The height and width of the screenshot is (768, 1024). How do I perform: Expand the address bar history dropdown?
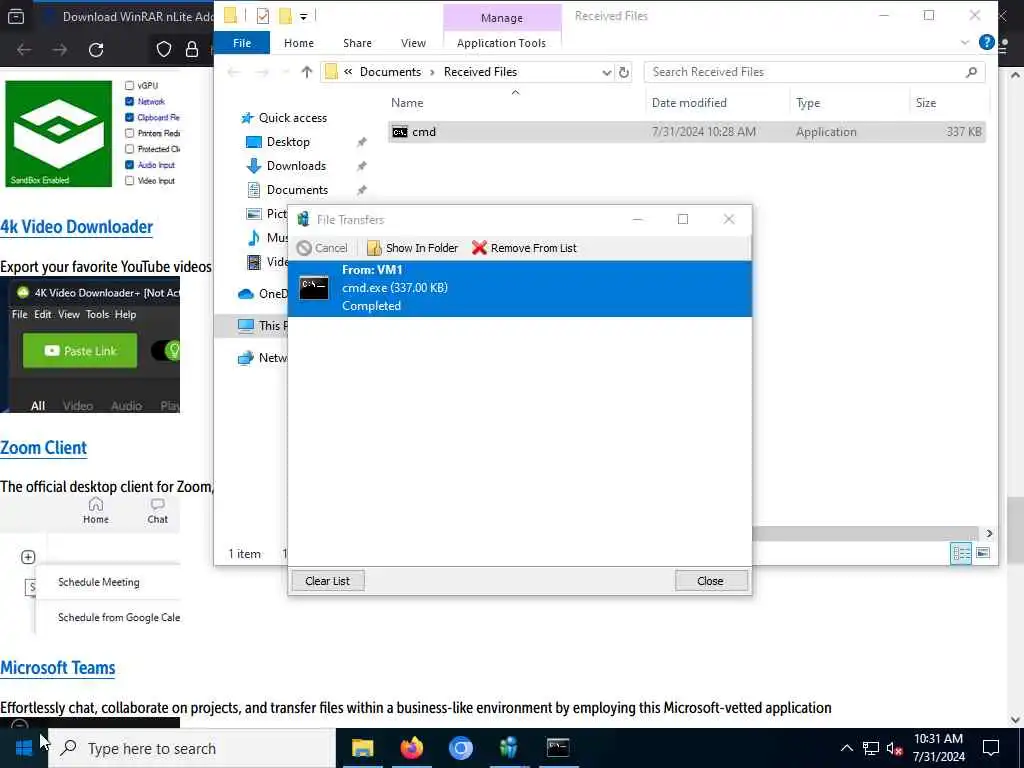tap(607, 72)
